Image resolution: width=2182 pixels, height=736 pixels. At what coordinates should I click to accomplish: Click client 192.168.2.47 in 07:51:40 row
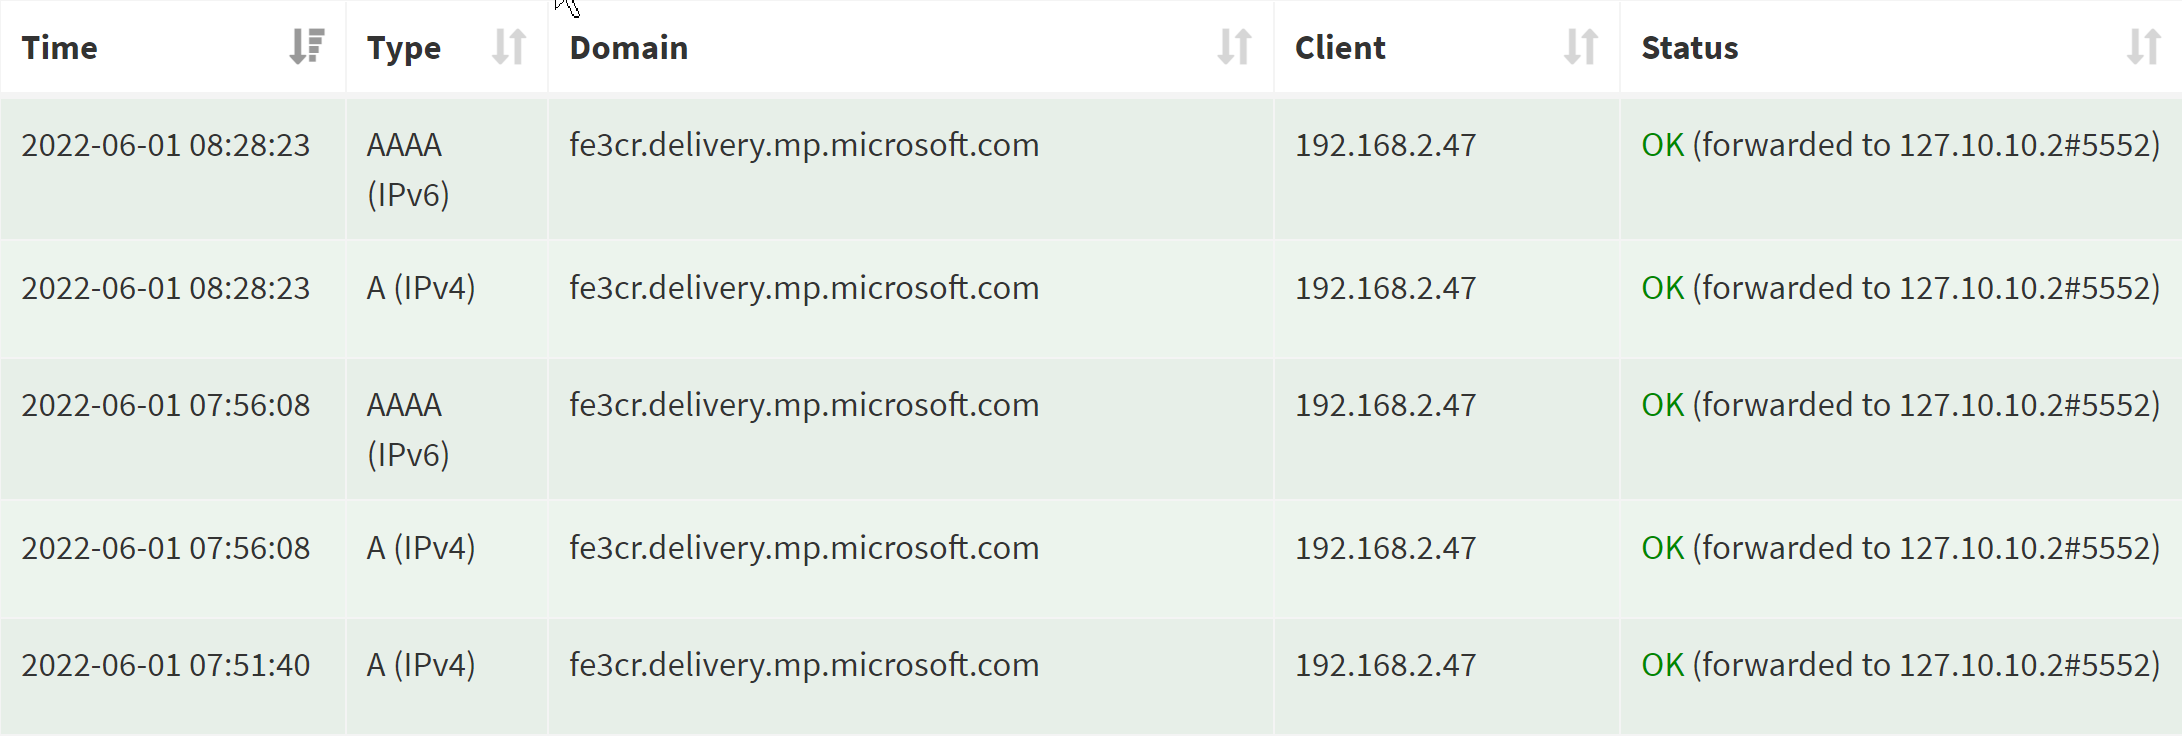tap(1385, 665)
